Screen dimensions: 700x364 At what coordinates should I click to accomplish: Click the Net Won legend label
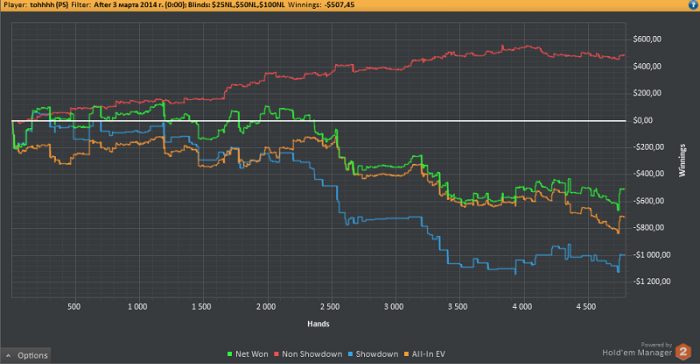click(252, 354)
